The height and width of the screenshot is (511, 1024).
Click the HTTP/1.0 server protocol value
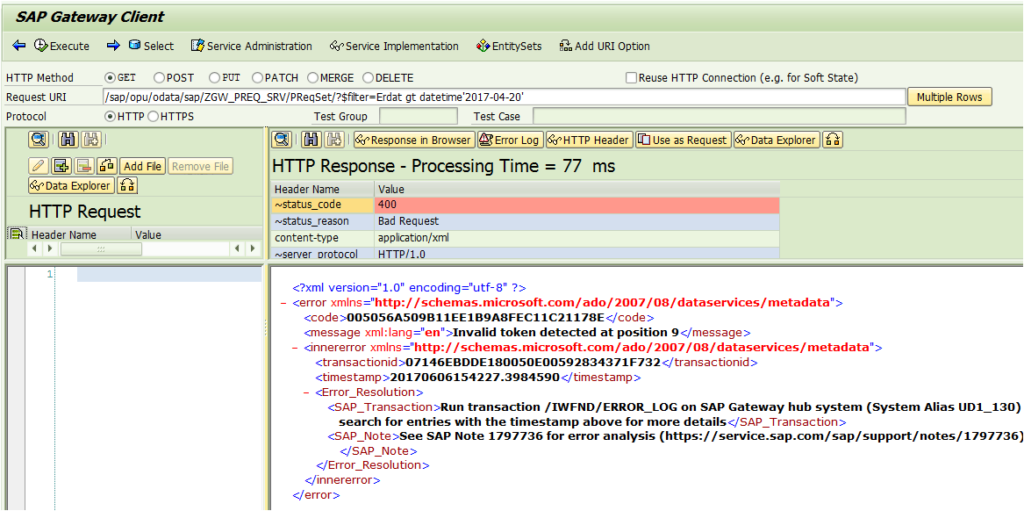pos(577,254)
